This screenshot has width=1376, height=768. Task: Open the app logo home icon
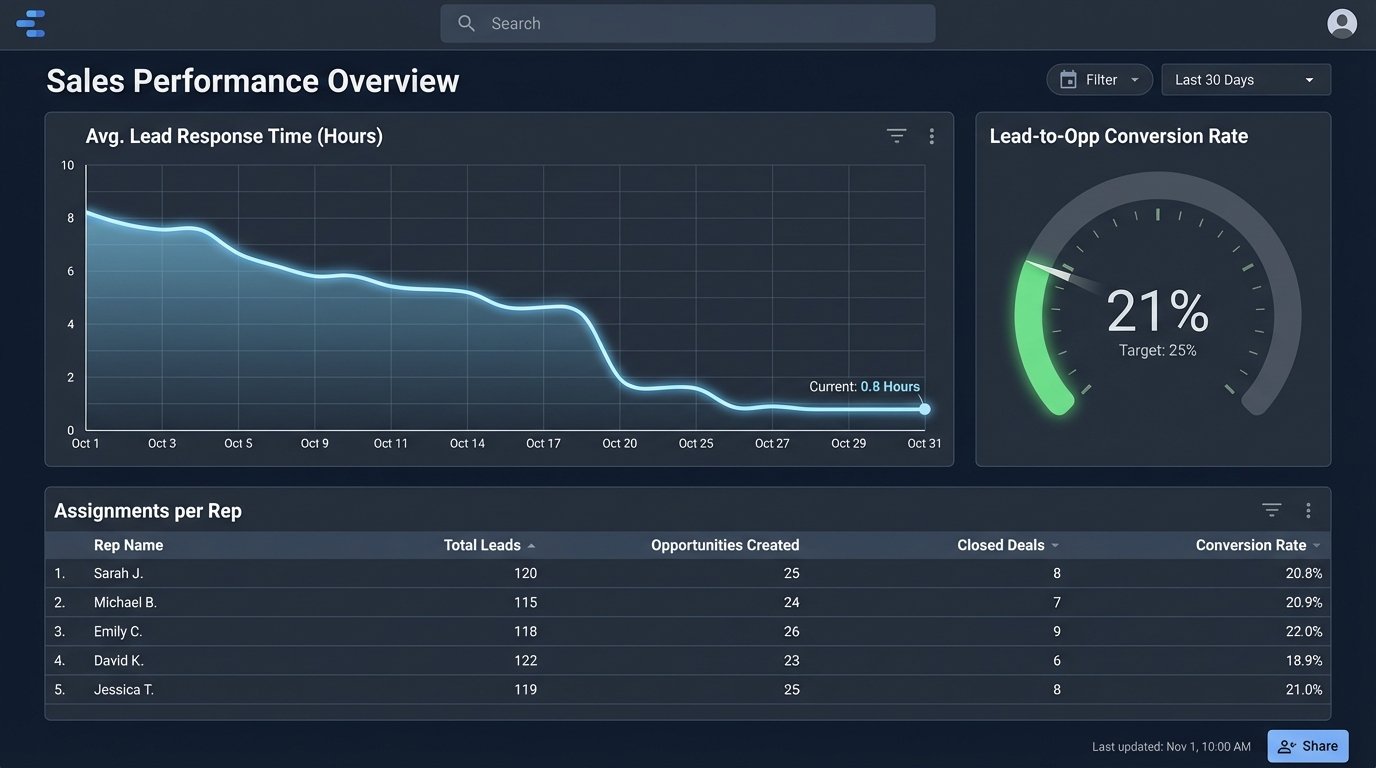(30, 22)
